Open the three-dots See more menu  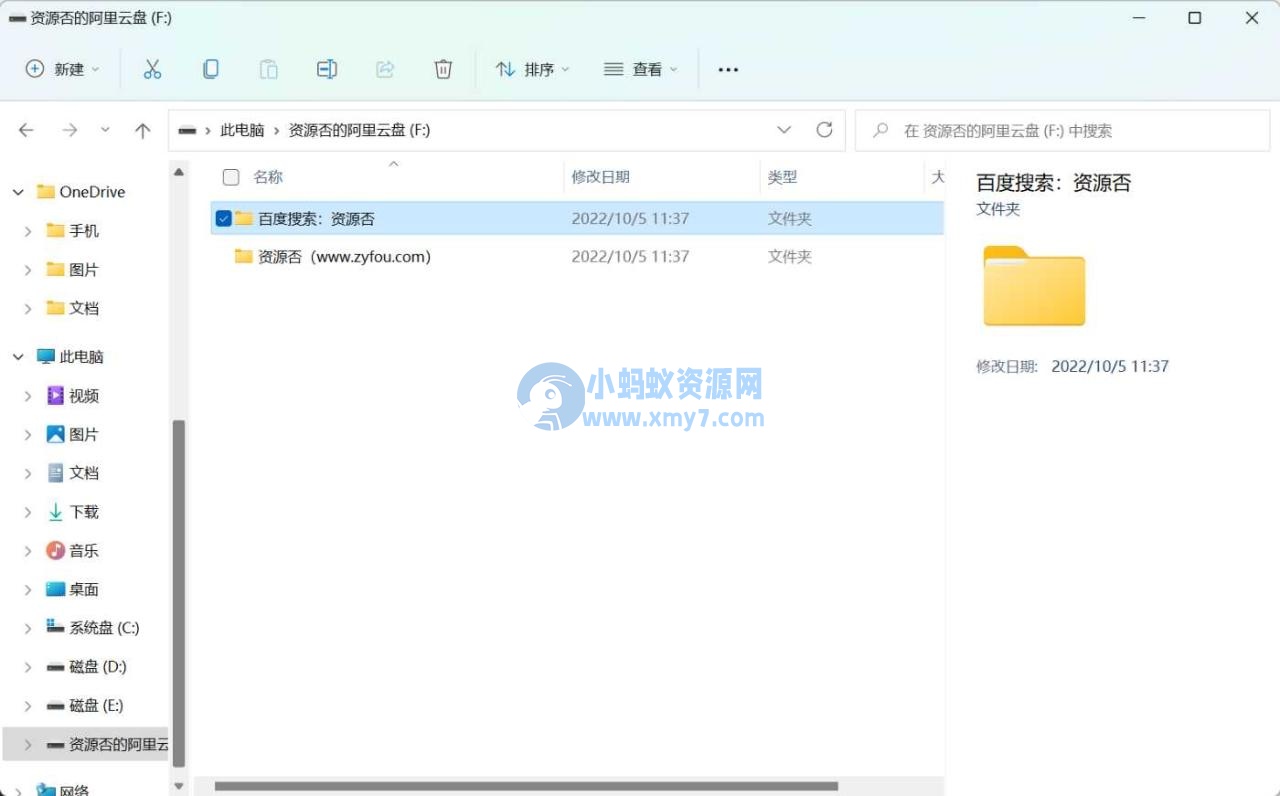coord(728,69)
